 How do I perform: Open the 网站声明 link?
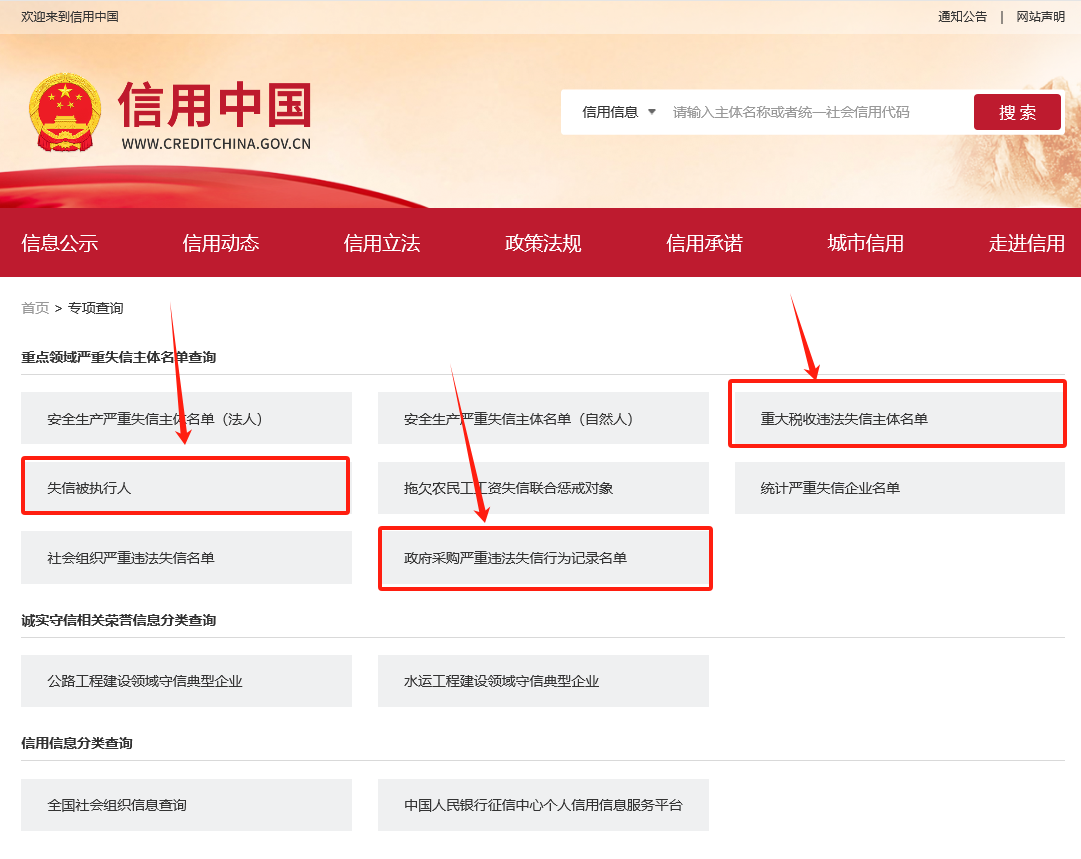click(1040, 17)
